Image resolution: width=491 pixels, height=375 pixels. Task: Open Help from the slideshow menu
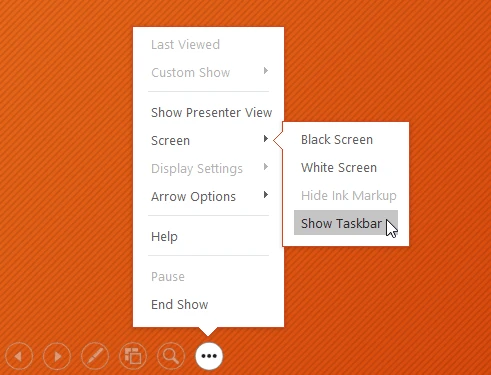[164, 237]
